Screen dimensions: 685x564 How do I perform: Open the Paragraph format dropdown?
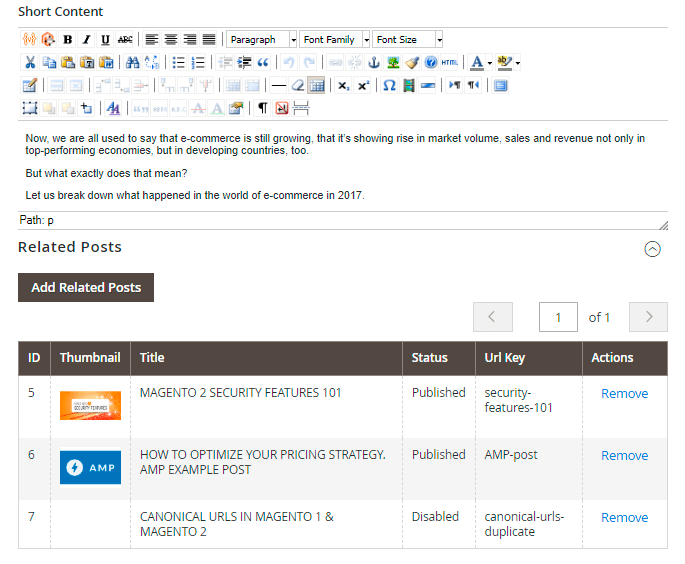tap(261, 40)
